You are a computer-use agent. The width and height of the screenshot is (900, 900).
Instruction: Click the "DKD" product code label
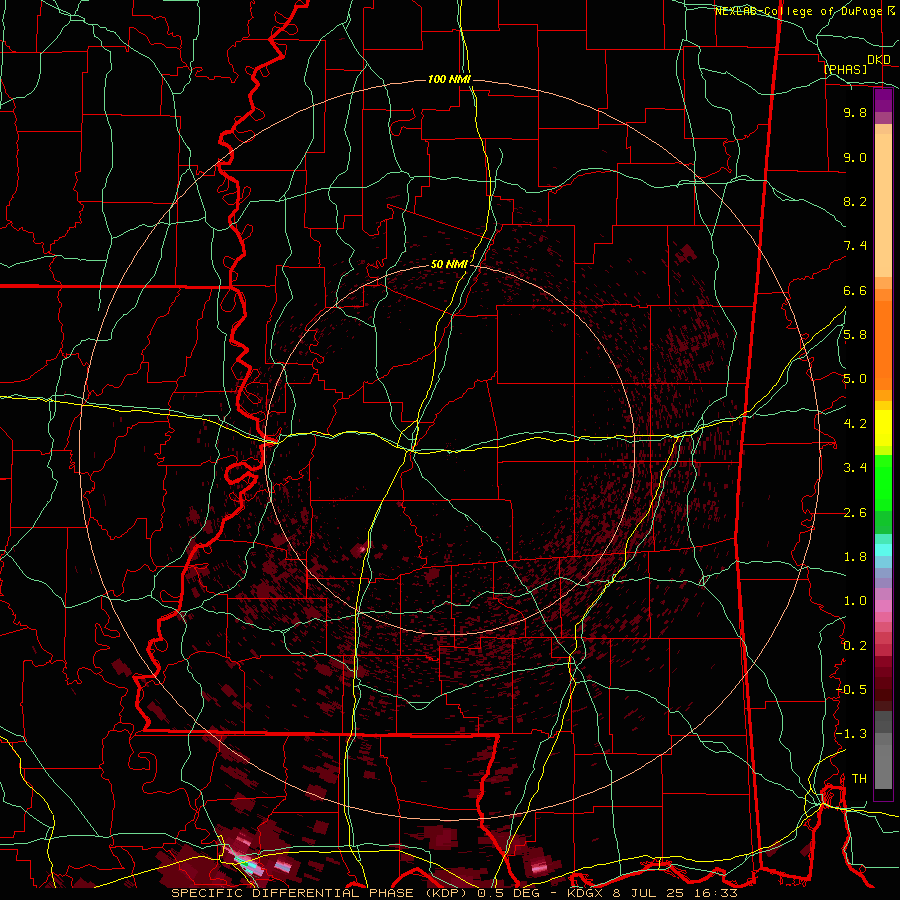click(879, 60)
